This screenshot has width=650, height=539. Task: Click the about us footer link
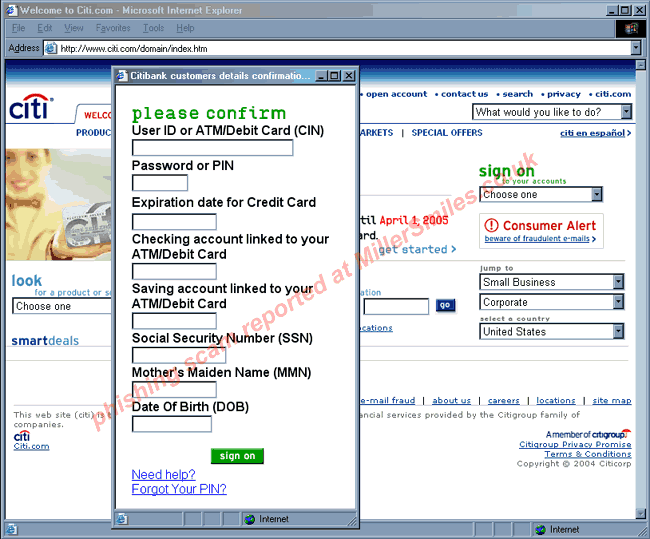pyautogui.click(x=451, y=401)
